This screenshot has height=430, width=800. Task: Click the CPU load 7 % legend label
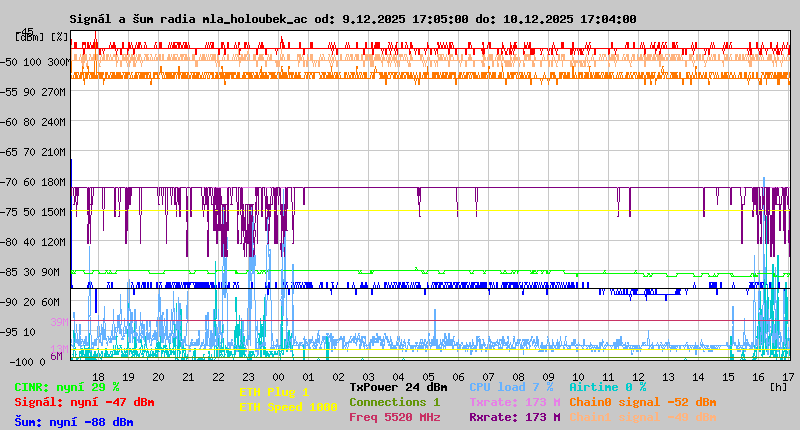click(511, 387)
